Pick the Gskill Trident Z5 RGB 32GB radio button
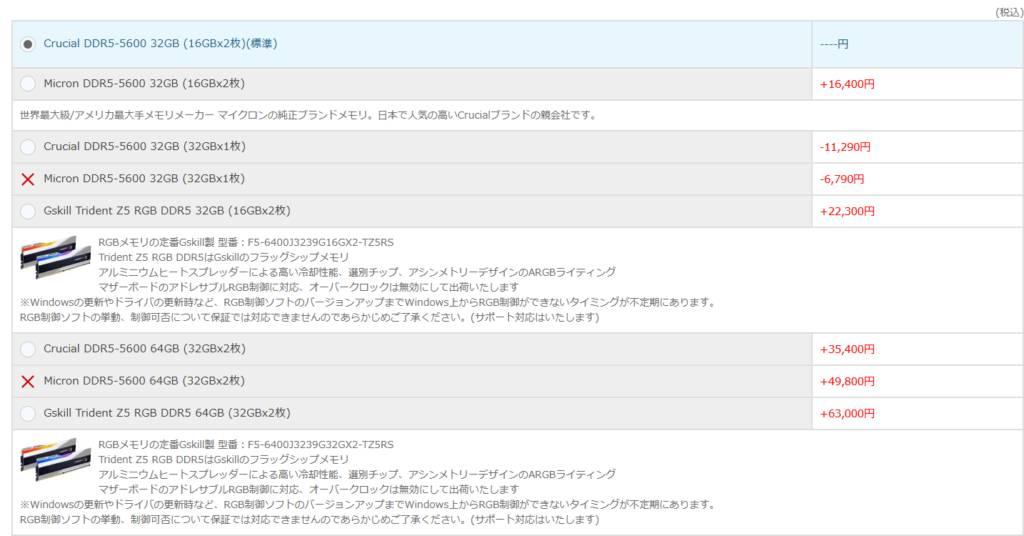Viewport: 1024px width, 536px height. click(28, 211)
